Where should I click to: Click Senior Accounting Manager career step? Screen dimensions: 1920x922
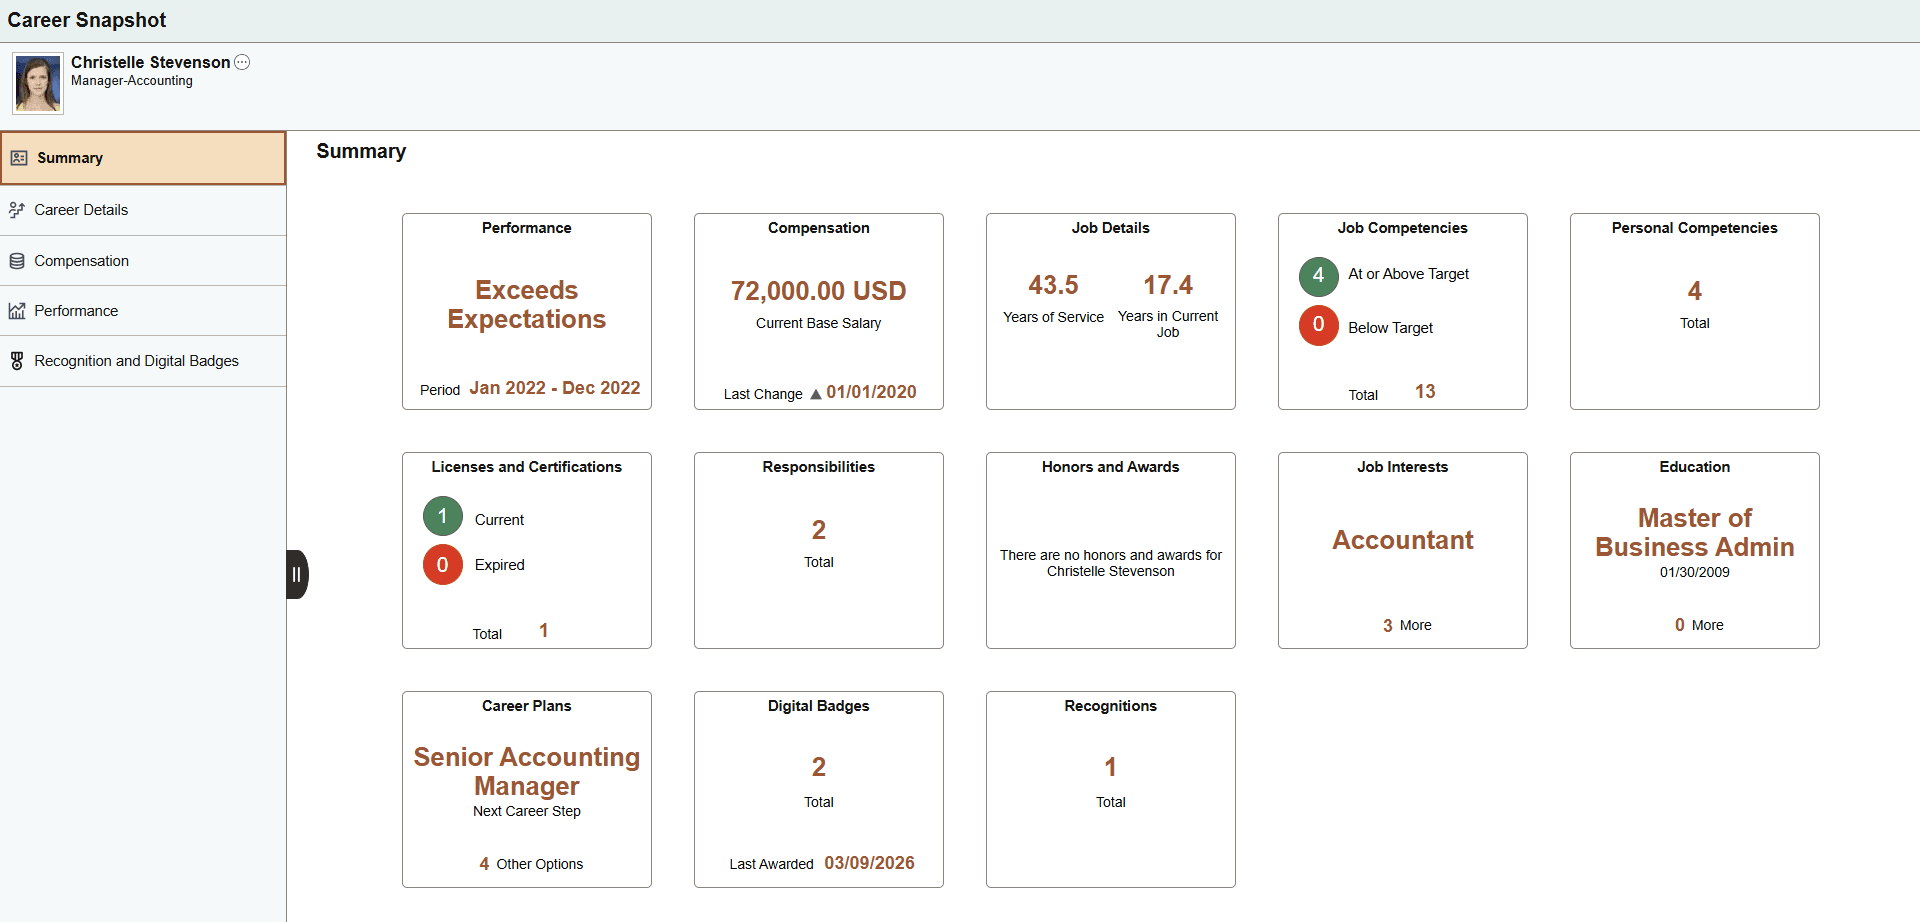[x=527, y=771]
